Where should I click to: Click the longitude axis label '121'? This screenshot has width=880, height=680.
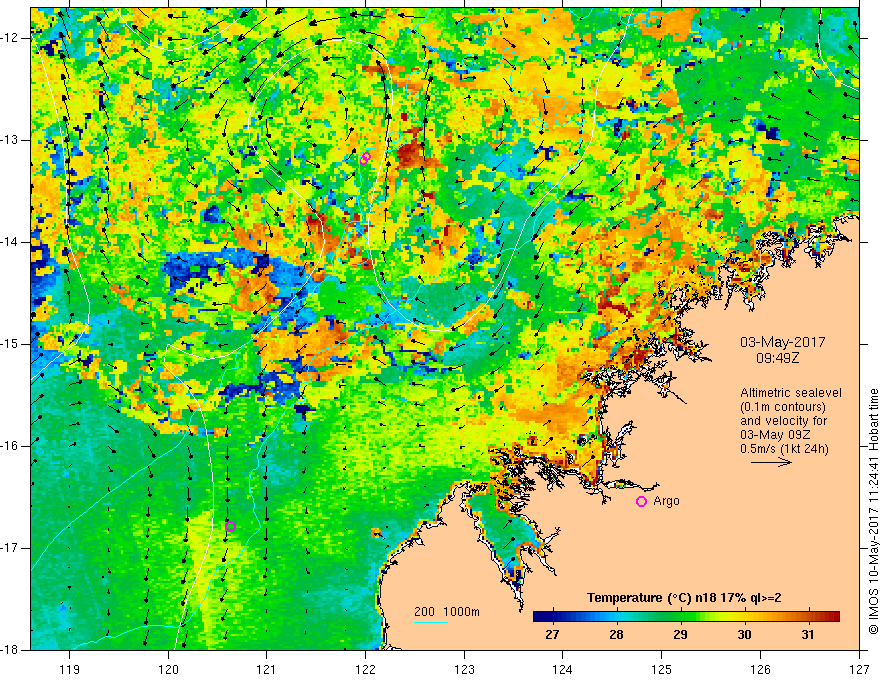click(267, 669)
